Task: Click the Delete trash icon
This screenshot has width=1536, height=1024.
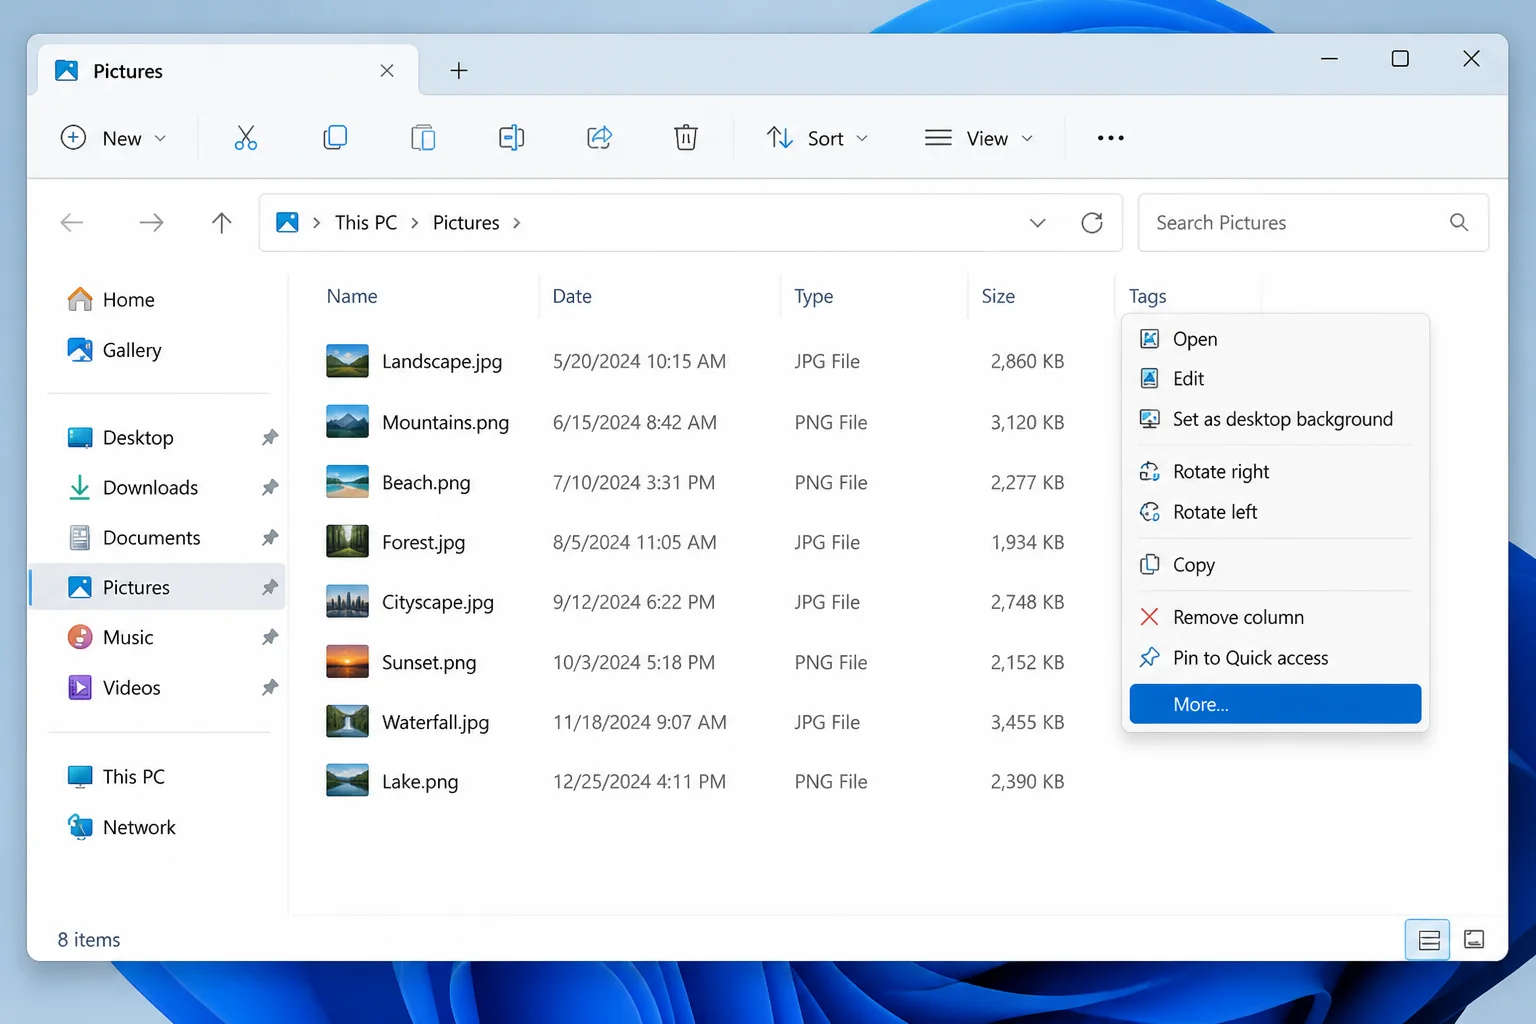Action: pos(686,138)
